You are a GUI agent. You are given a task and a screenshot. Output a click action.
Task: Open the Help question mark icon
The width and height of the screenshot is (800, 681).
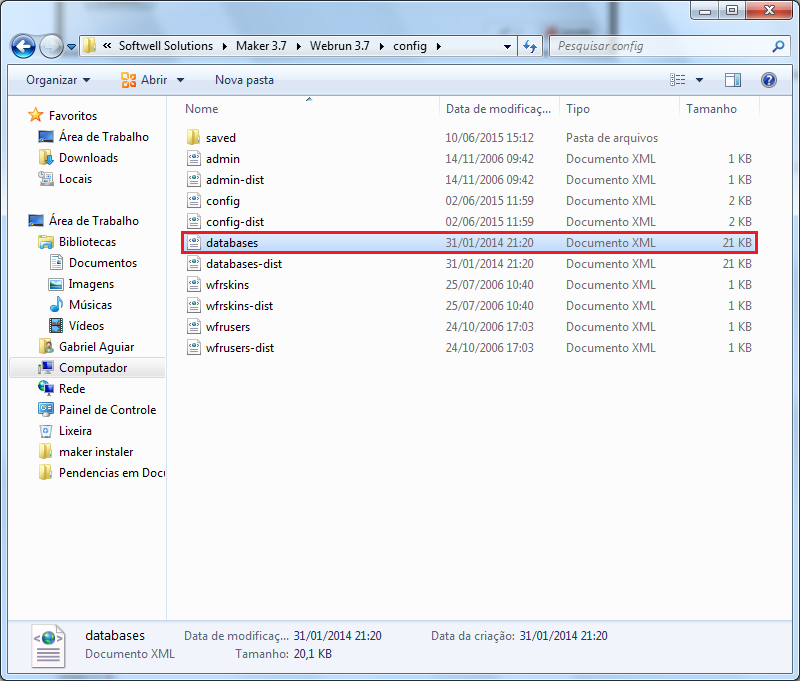[x=769, y=80]
